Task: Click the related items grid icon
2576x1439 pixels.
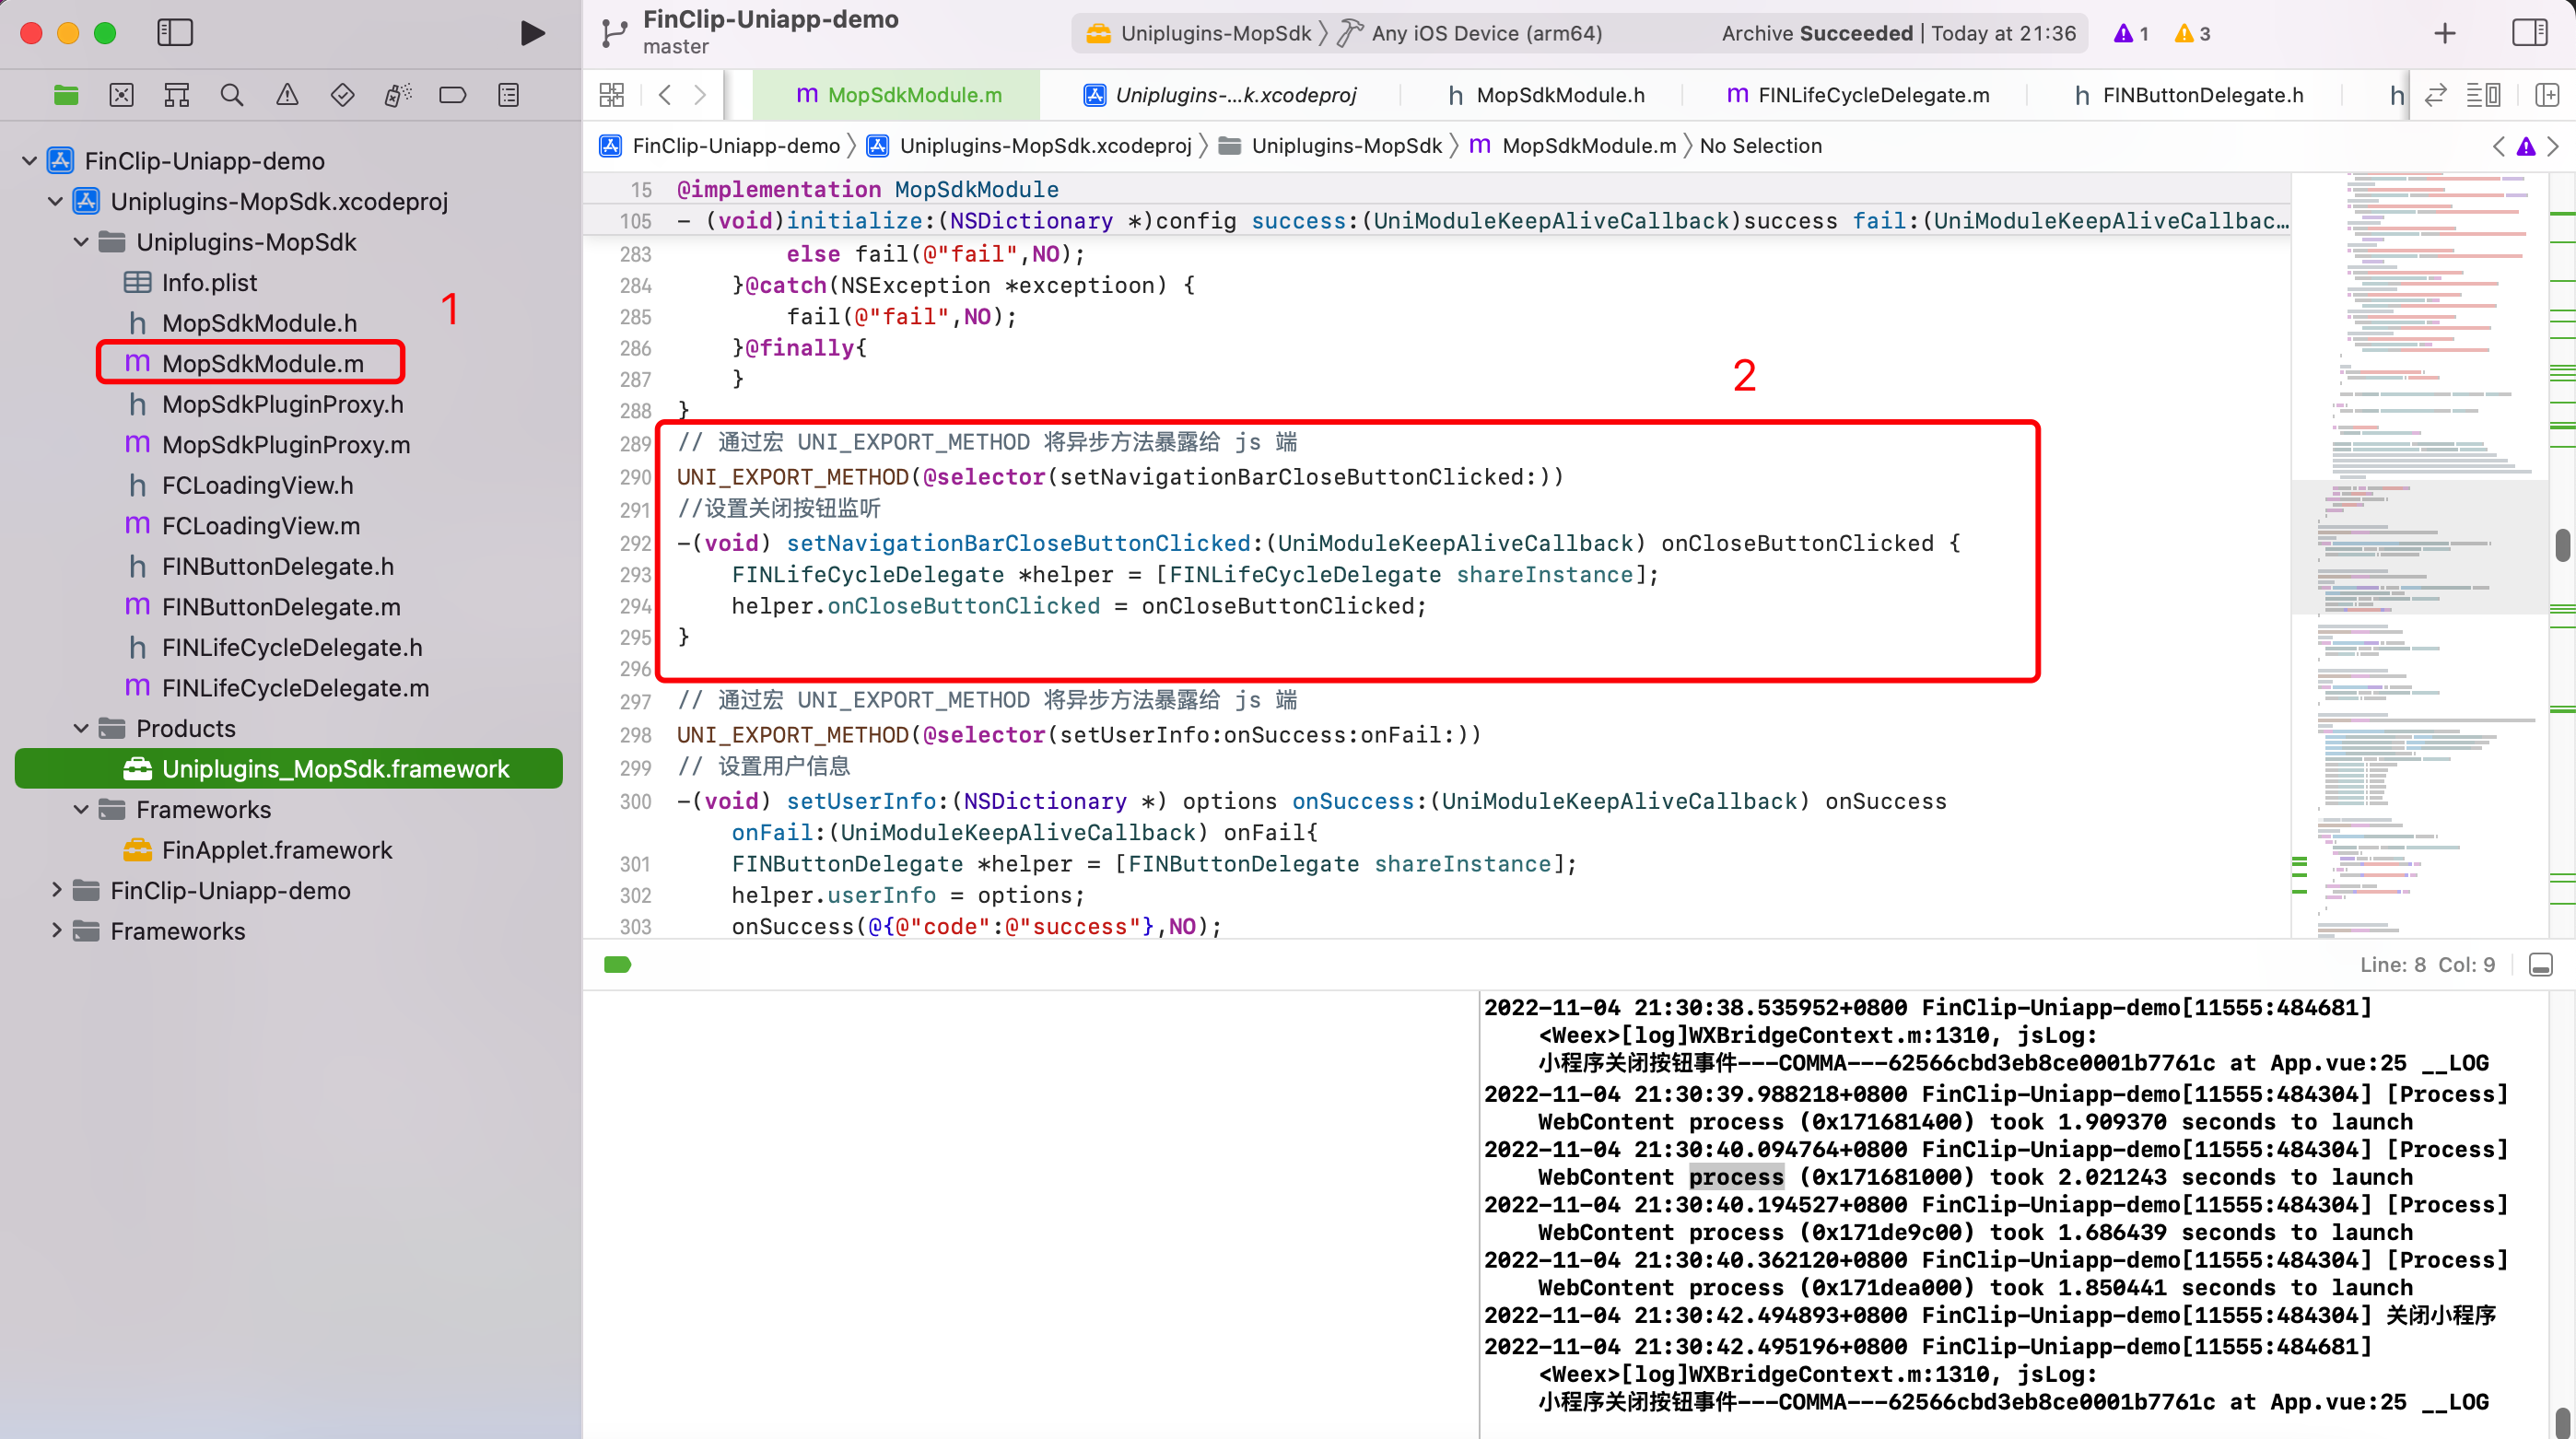Action: [x=611, y=95]
